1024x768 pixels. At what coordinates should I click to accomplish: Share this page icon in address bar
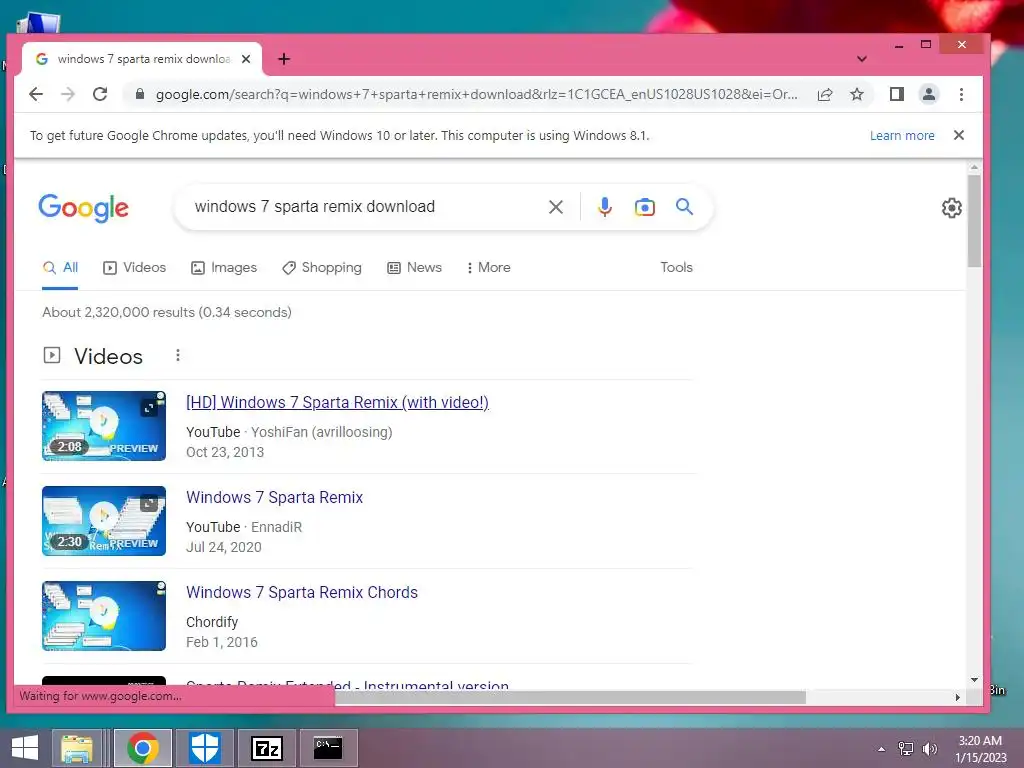click(825, 94)
